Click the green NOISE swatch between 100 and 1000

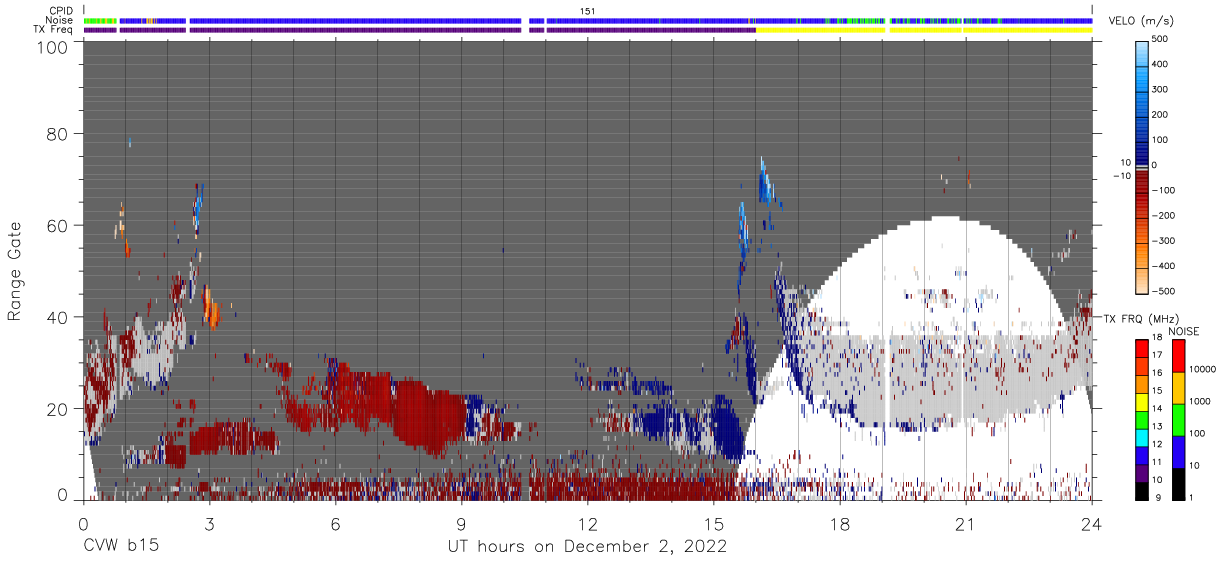pyautogui.click(x=1180, y=420)
